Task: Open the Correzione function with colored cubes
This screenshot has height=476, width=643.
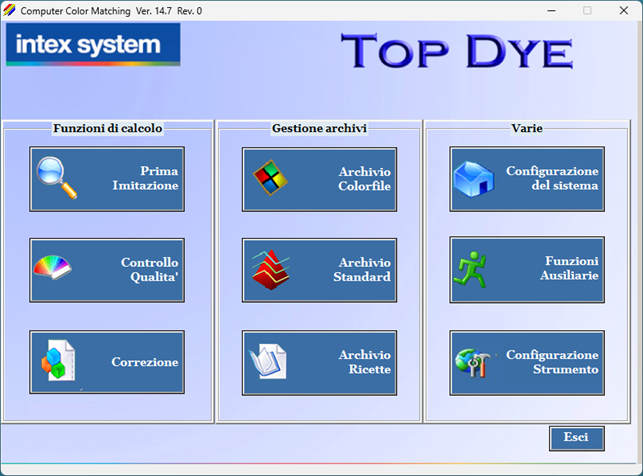Action: 107,362
